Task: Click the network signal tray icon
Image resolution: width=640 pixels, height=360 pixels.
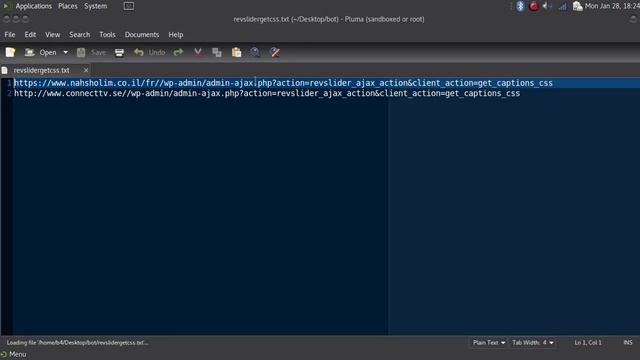Action: click(x=562, y=6)
